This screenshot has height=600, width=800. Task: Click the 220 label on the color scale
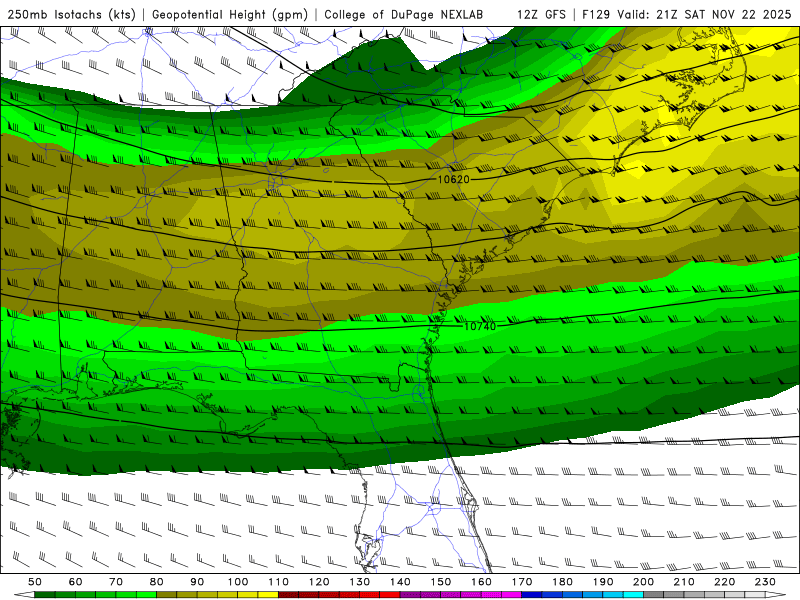point(724,582)
